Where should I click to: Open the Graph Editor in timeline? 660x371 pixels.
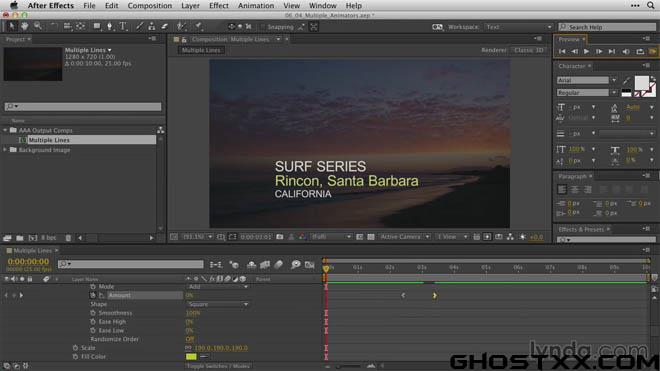coord(309,264)
